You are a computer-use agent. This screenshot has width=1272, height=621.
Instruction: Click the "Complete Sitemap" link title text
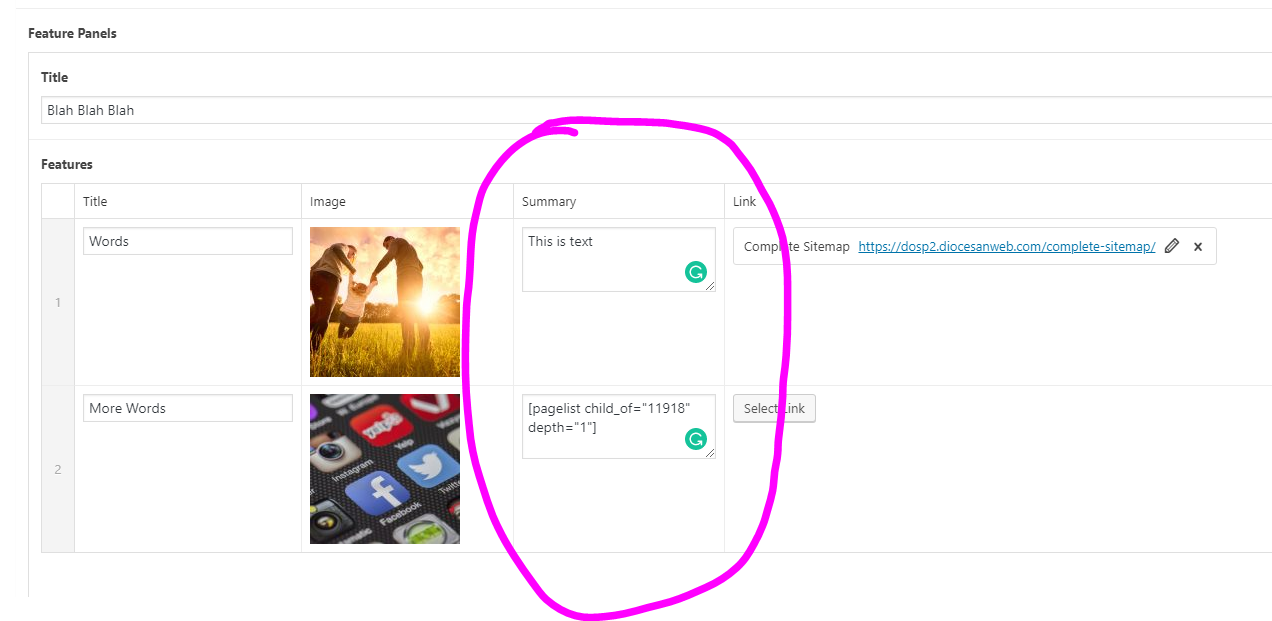797,247
